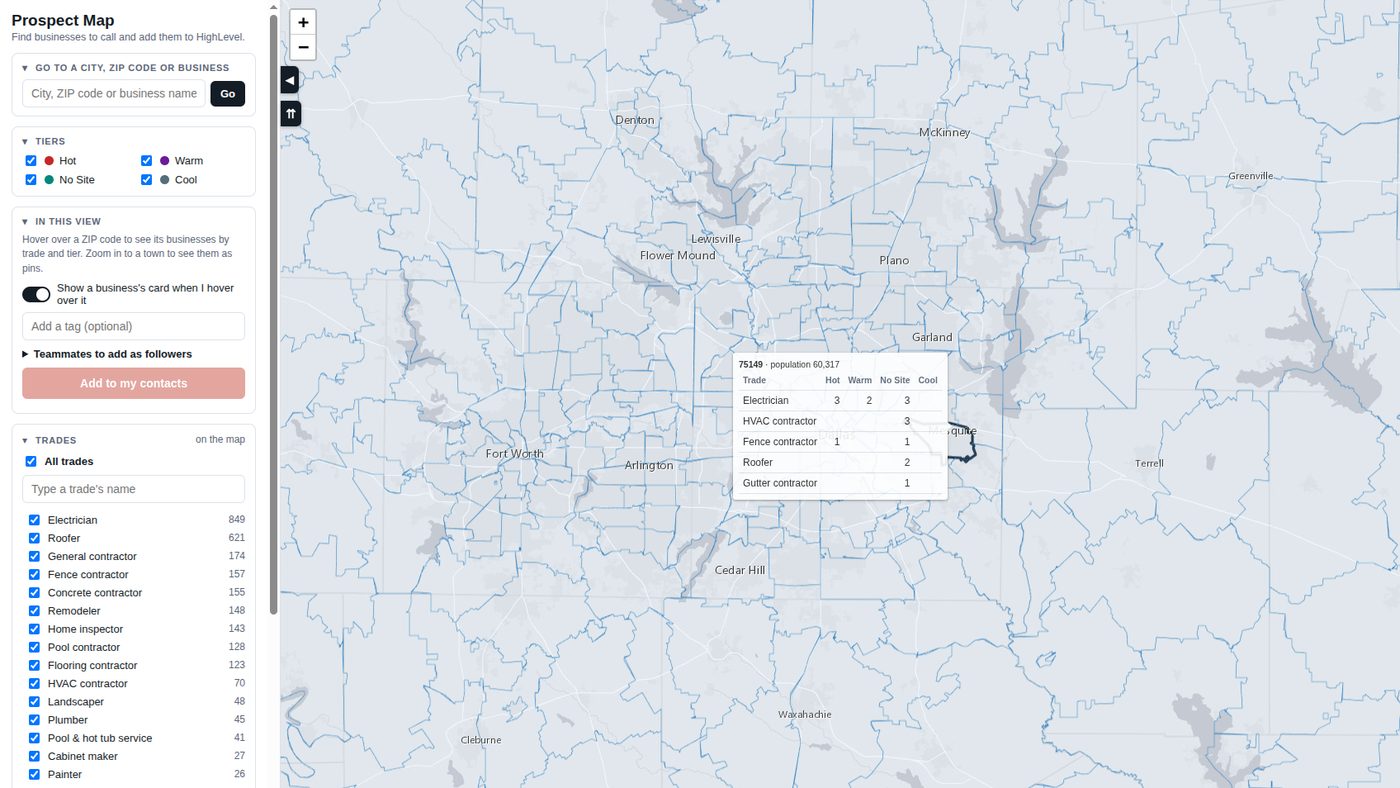Click the Cedar Hill label on the map
Screen dimensions: 1400x788
(740, 570)
